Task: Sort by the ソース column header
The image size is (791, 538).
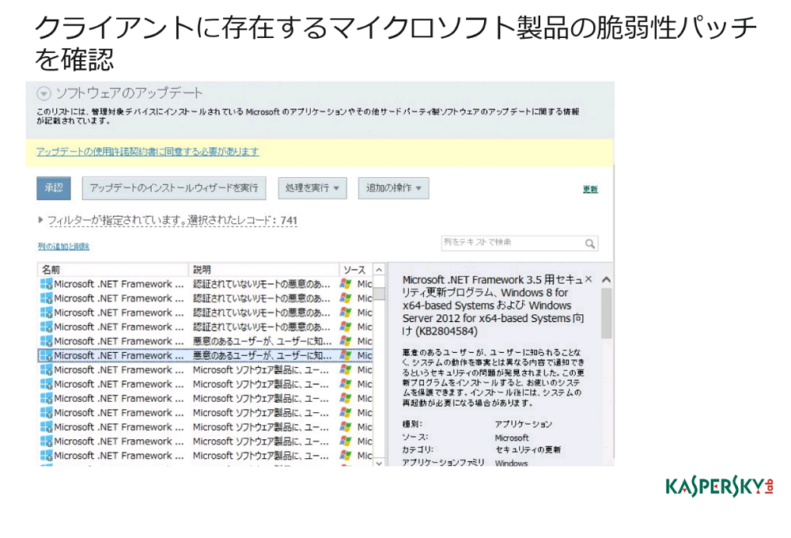Action: [x=356, y=270]
